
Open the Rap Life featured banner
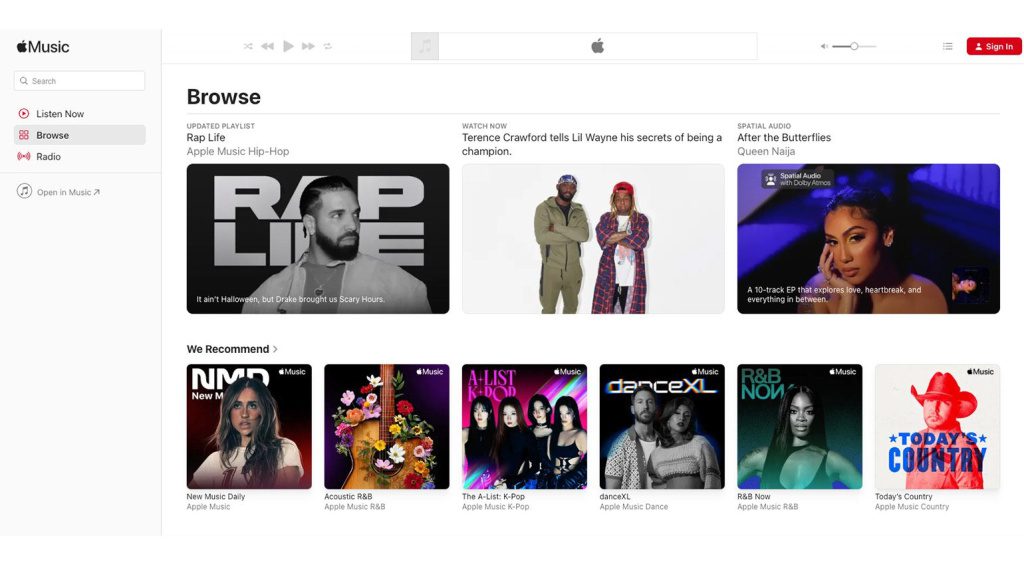point(318,239)
